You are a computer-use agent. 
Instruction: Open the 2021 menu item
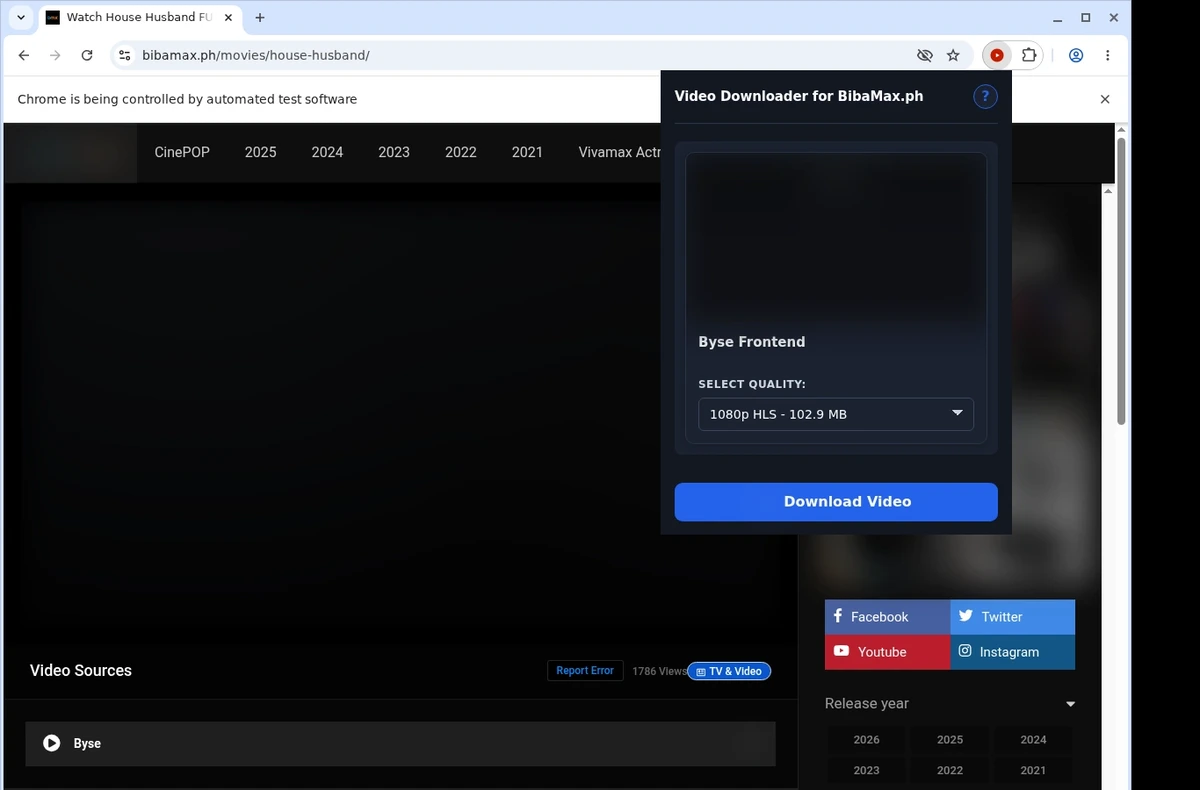[527, 152]
